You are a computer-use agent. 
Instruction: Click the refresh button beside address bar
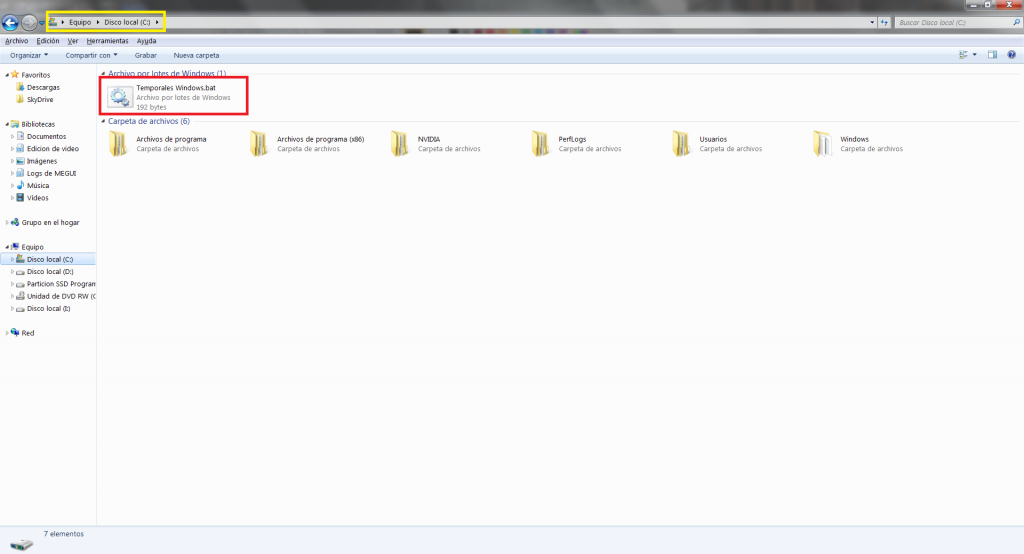[x=884, y=22]
